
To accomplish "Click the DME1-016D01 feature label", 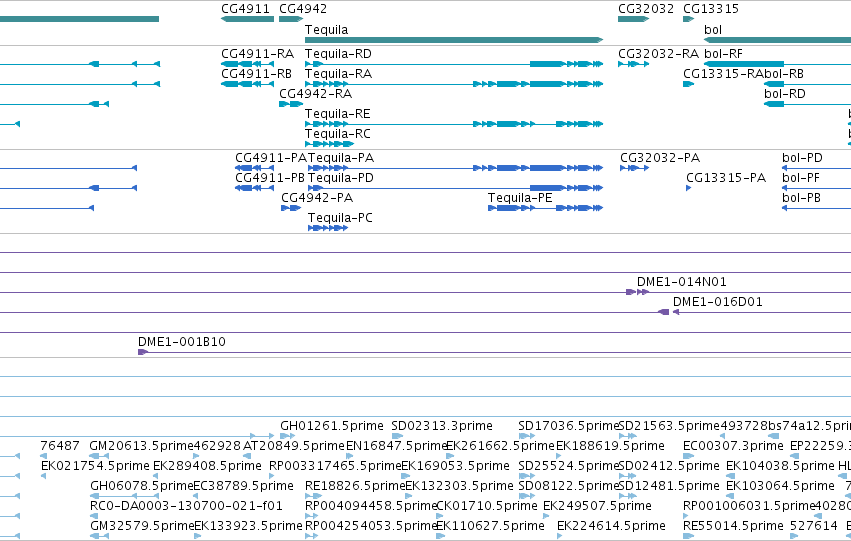I will [717, 302].
